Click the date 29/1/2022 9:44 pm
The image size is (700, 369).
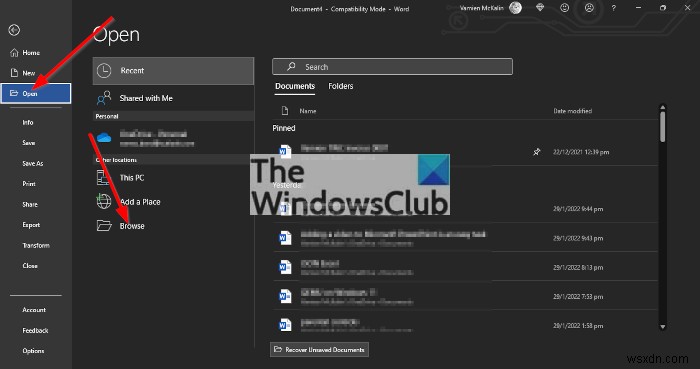coord(578,209)
